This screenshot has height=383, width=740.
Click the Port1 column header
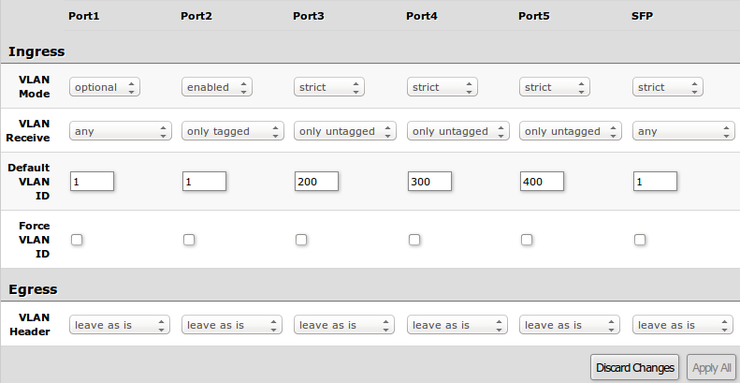click(x=84, y=16)
